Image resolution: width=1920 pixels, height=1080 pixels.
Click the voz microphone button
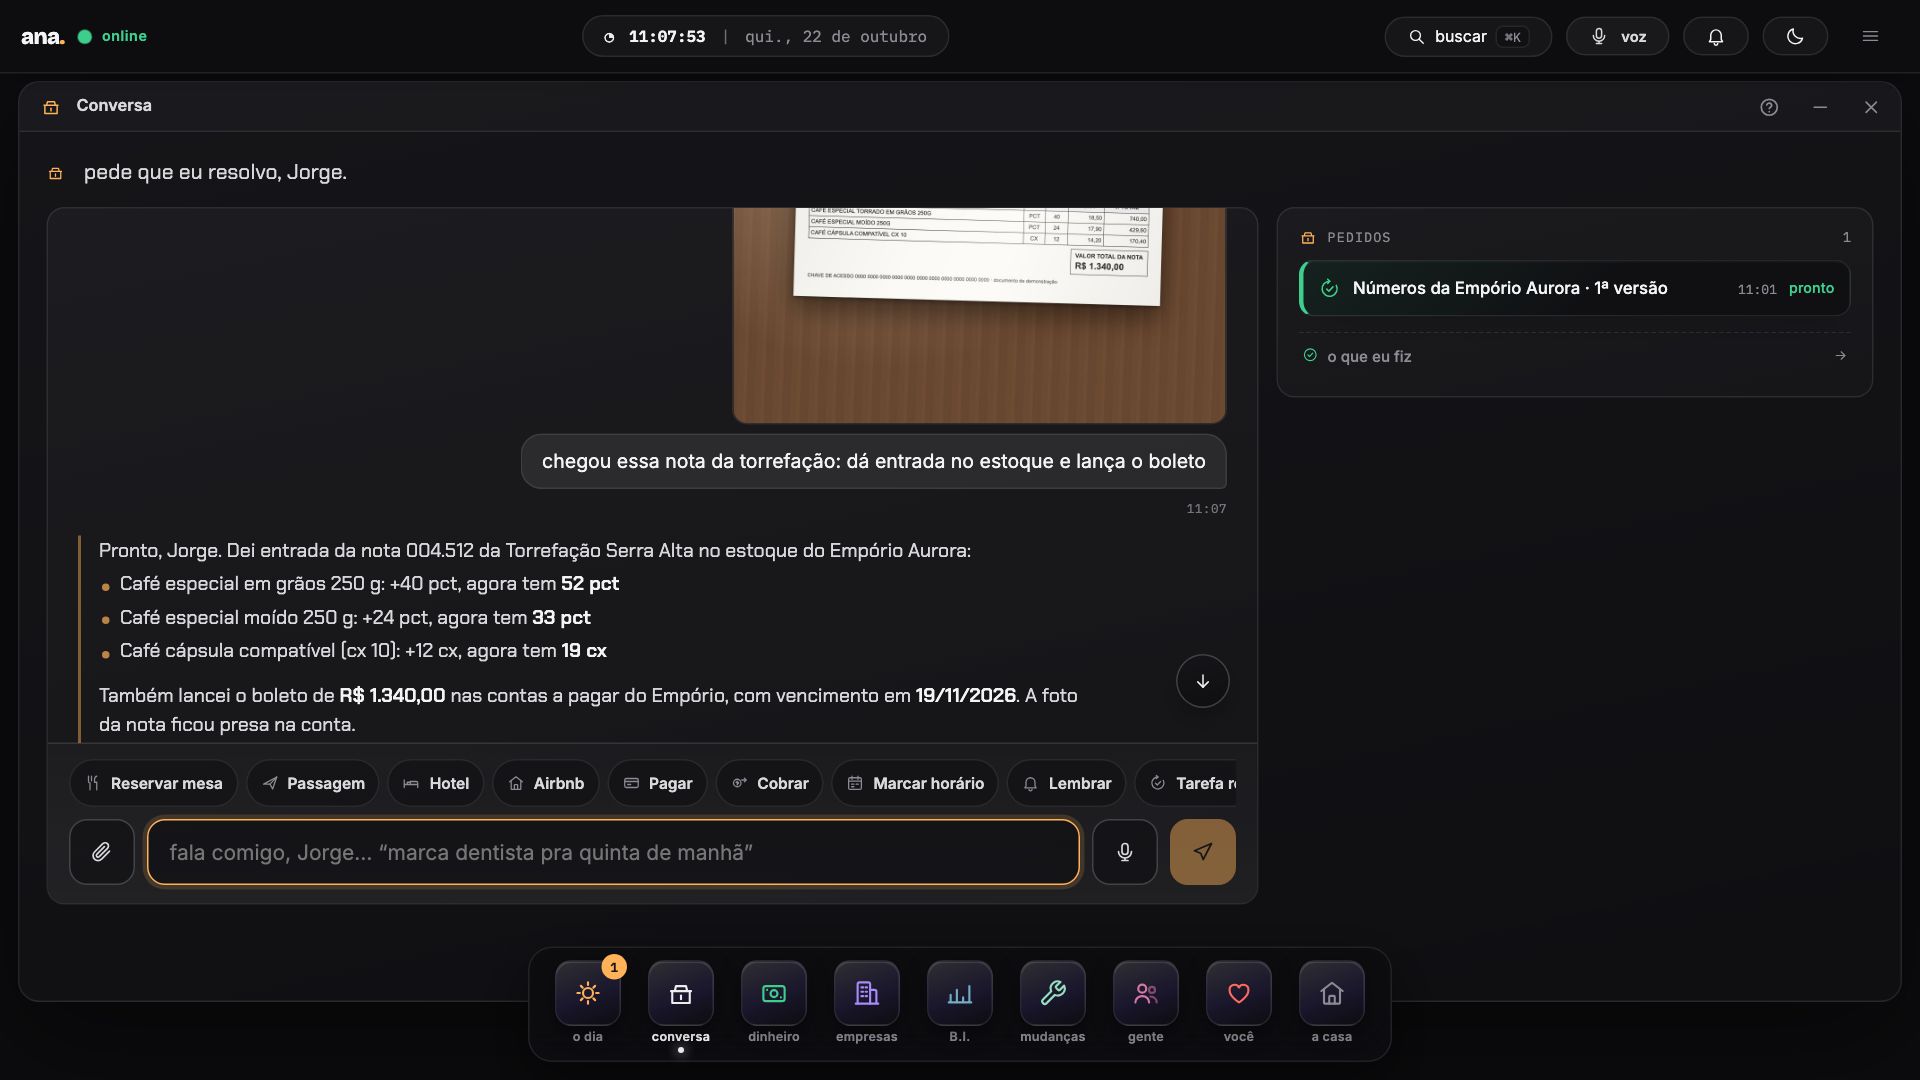[x=1617, y=36]
